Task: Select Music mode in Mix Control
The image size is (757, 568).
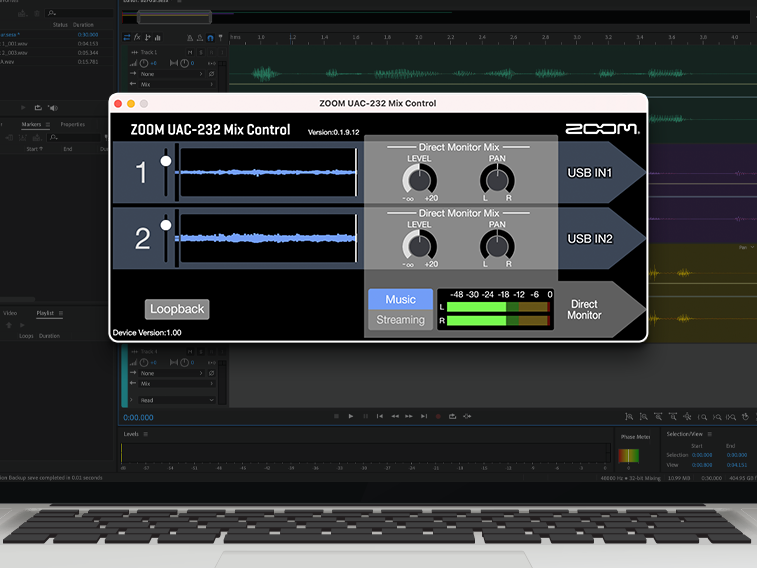Action: (400, 299)
